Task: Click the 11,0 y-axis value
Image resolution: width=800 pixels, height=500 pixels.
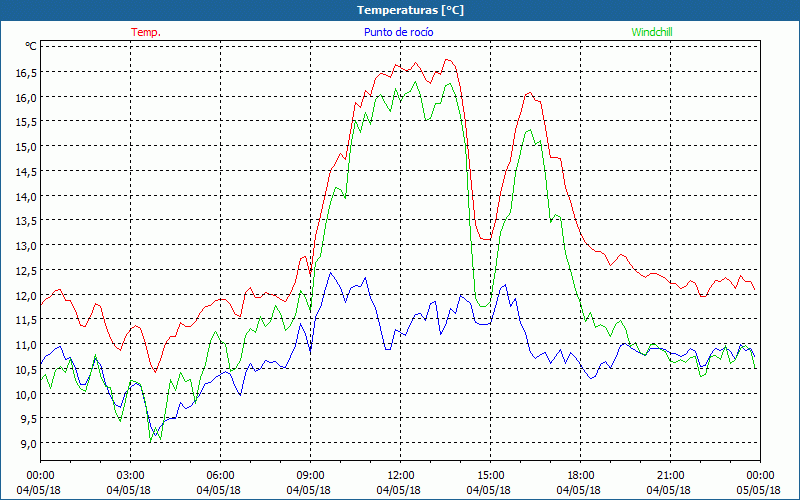Action: point(26,345)
